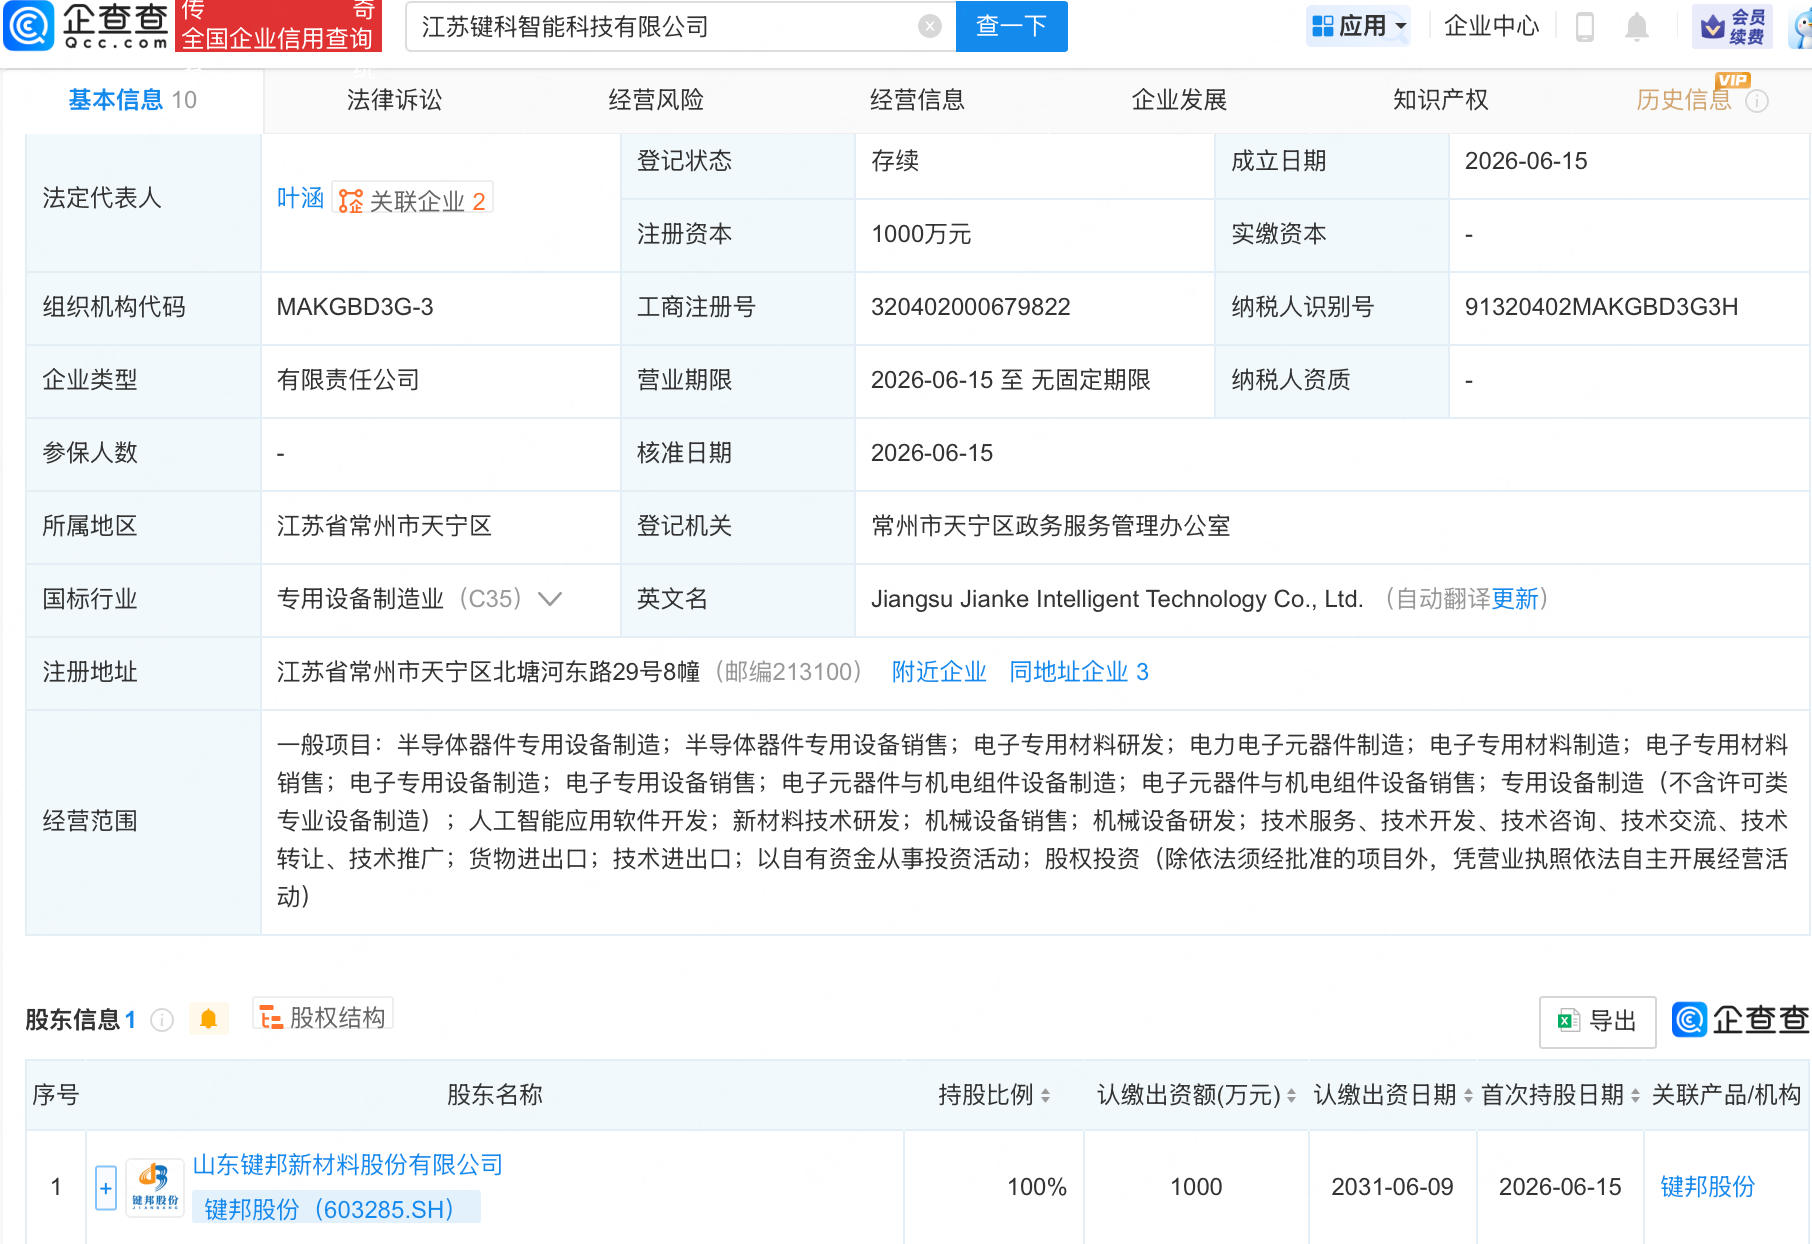
Task: Open the 附近企业 link
Action: point(939,672)
